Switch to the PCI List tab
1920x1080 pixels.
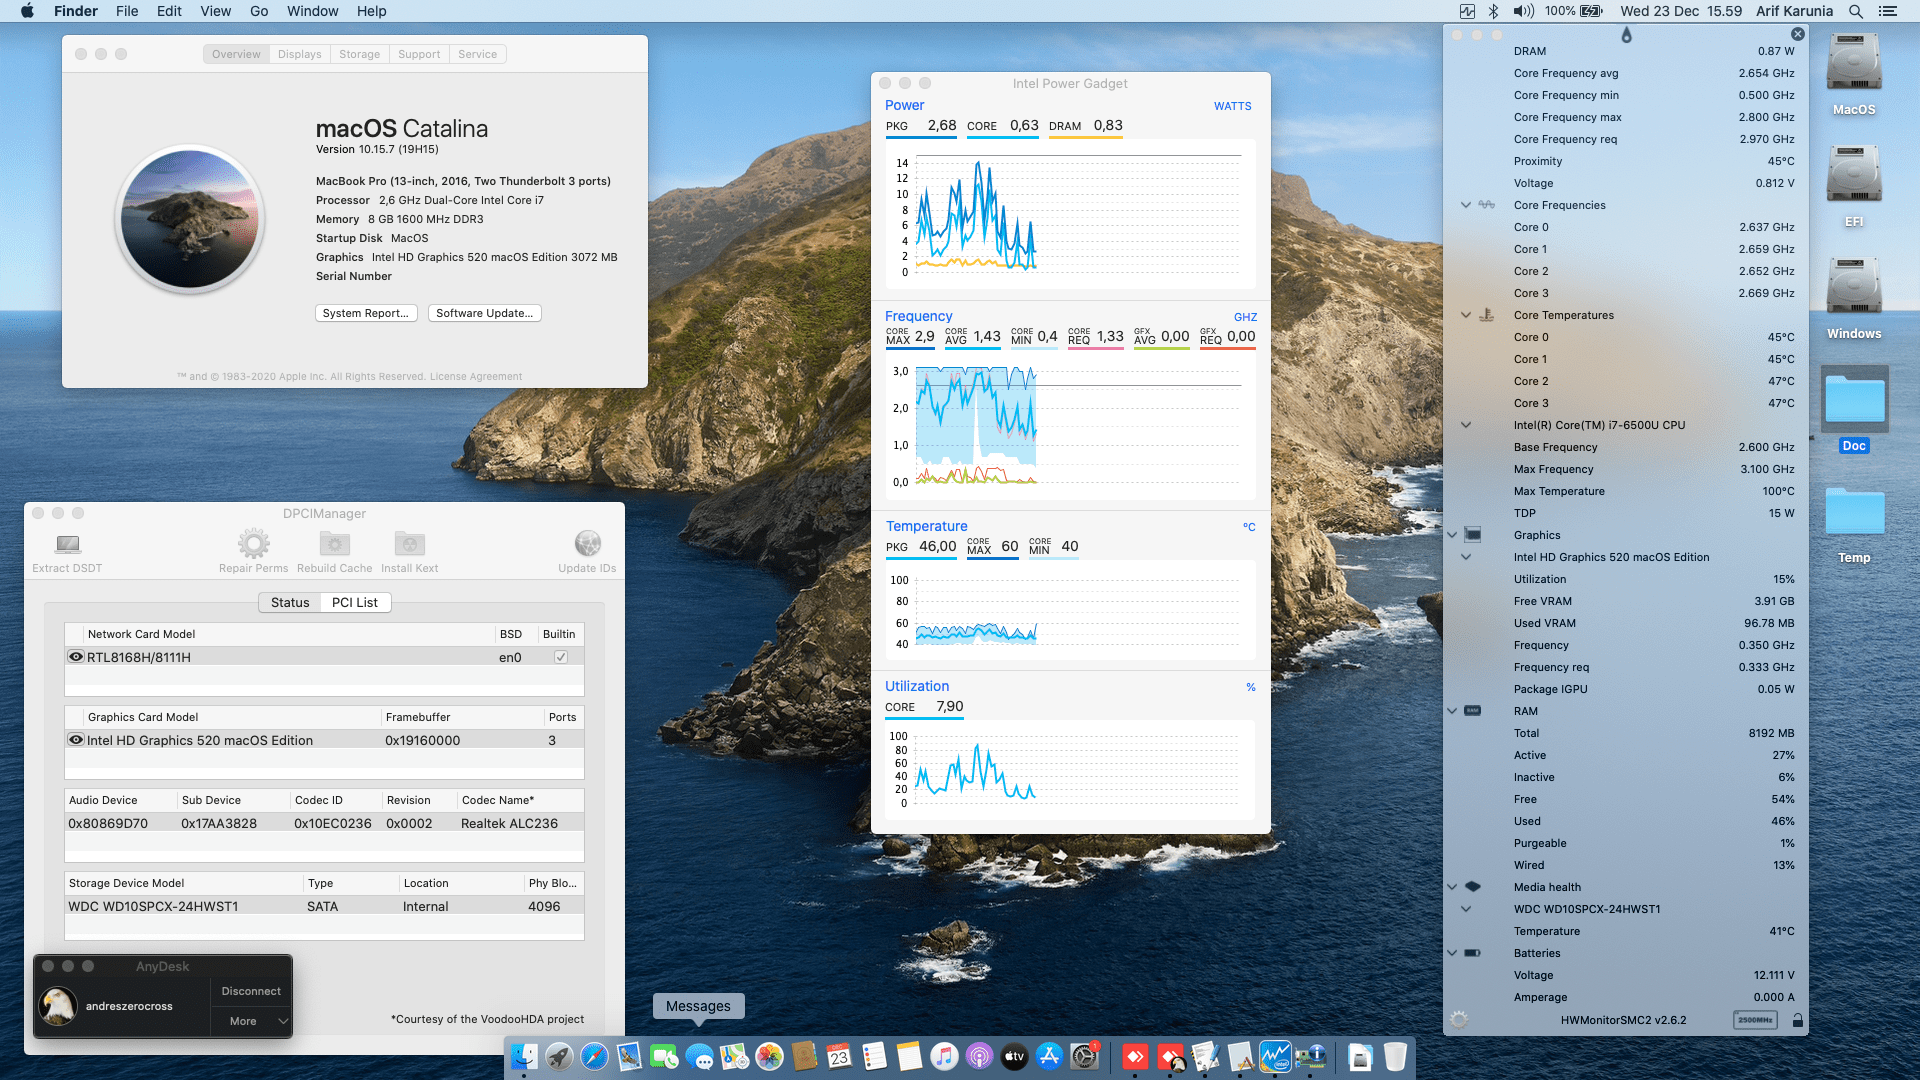pyautogui.click(x=355, y=602)
